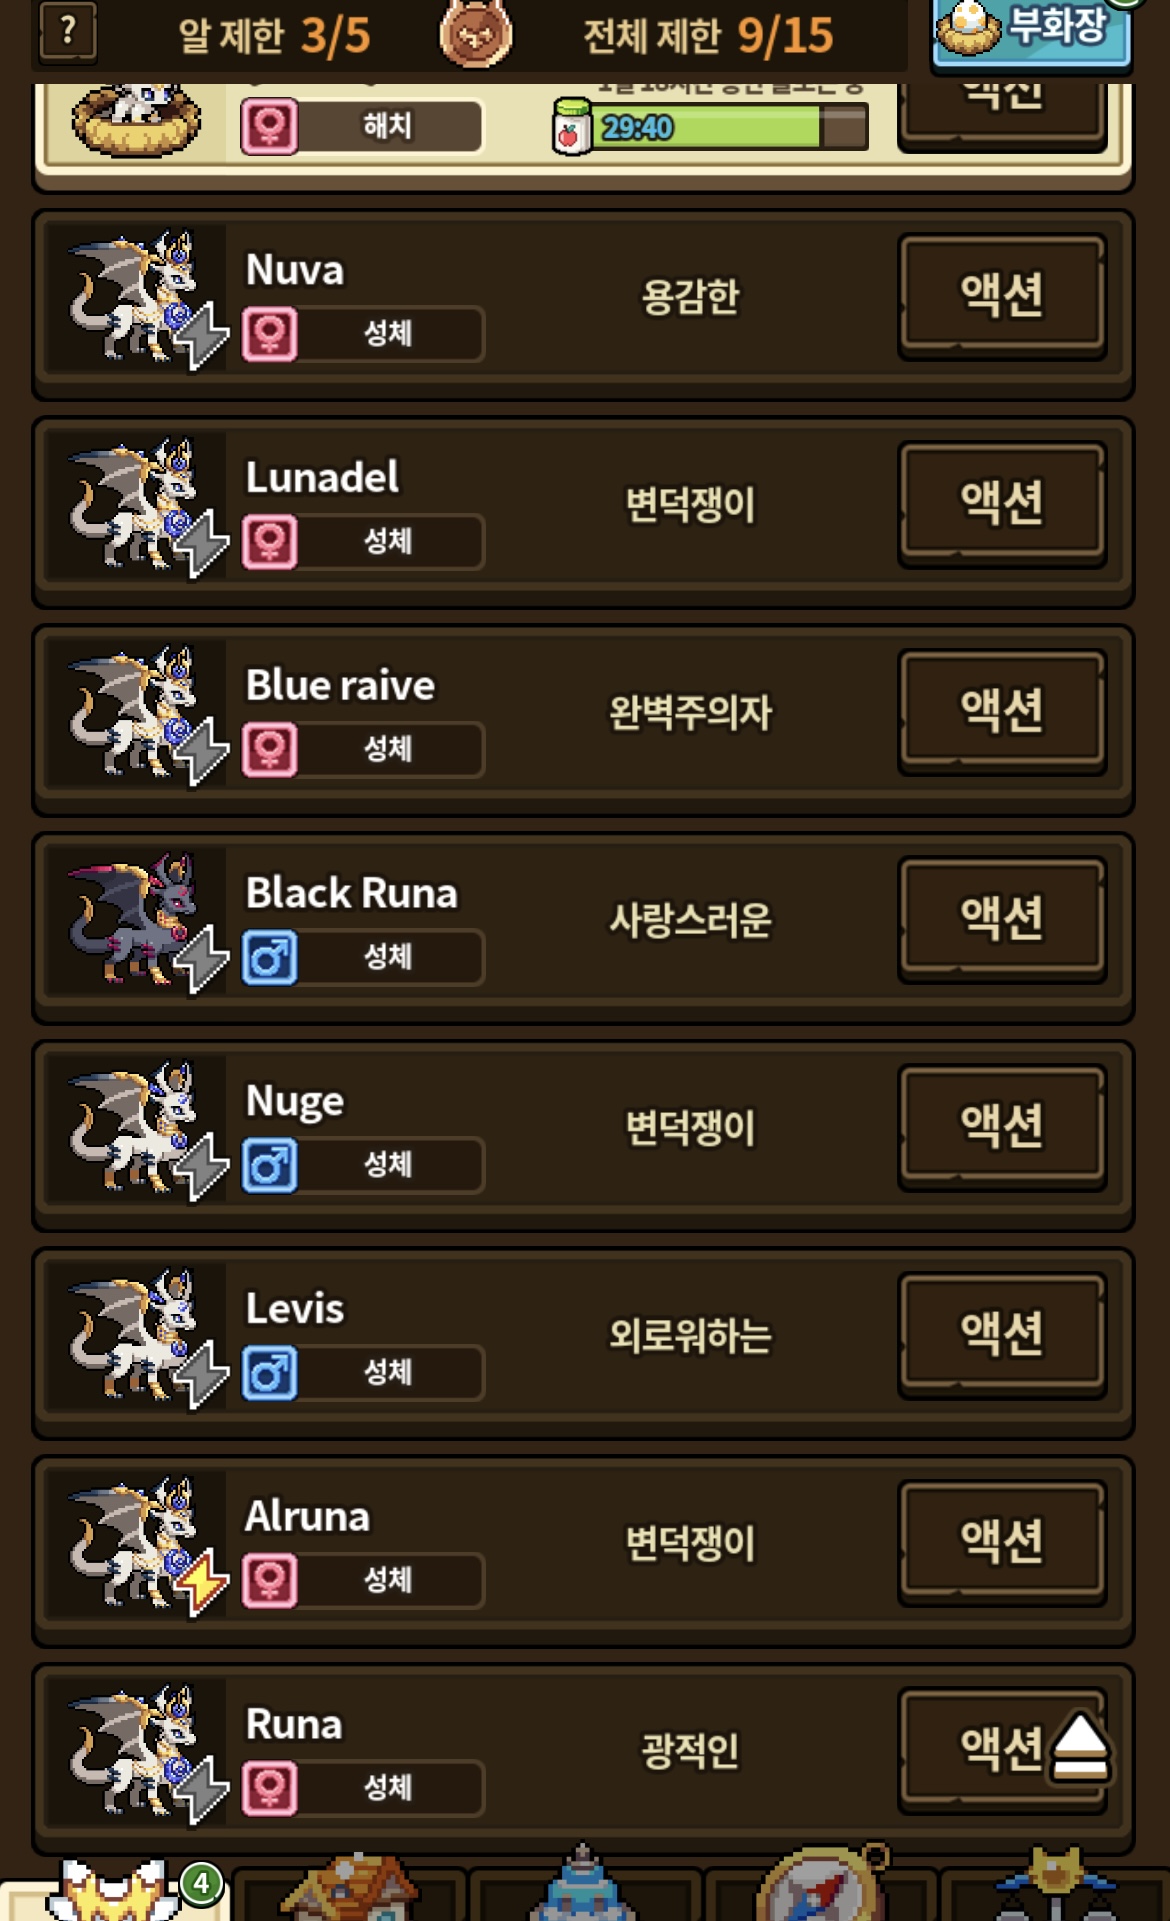Switch to the house village tab
The width and height of the screenshot is (1170, 1921).
[x=349, y=1888]
